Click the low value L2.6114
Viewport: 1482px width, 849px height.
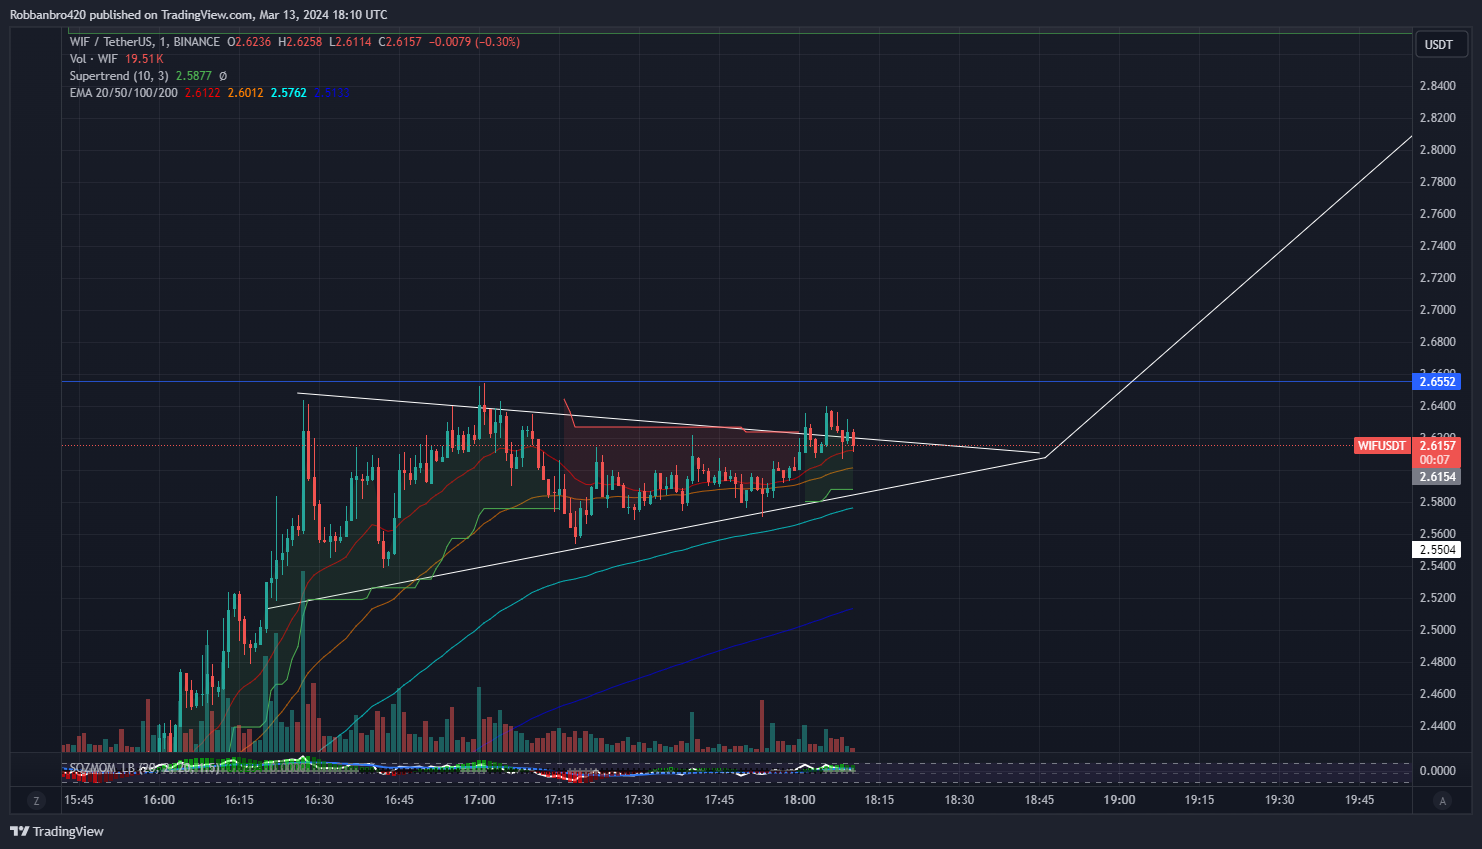(350, 42)
